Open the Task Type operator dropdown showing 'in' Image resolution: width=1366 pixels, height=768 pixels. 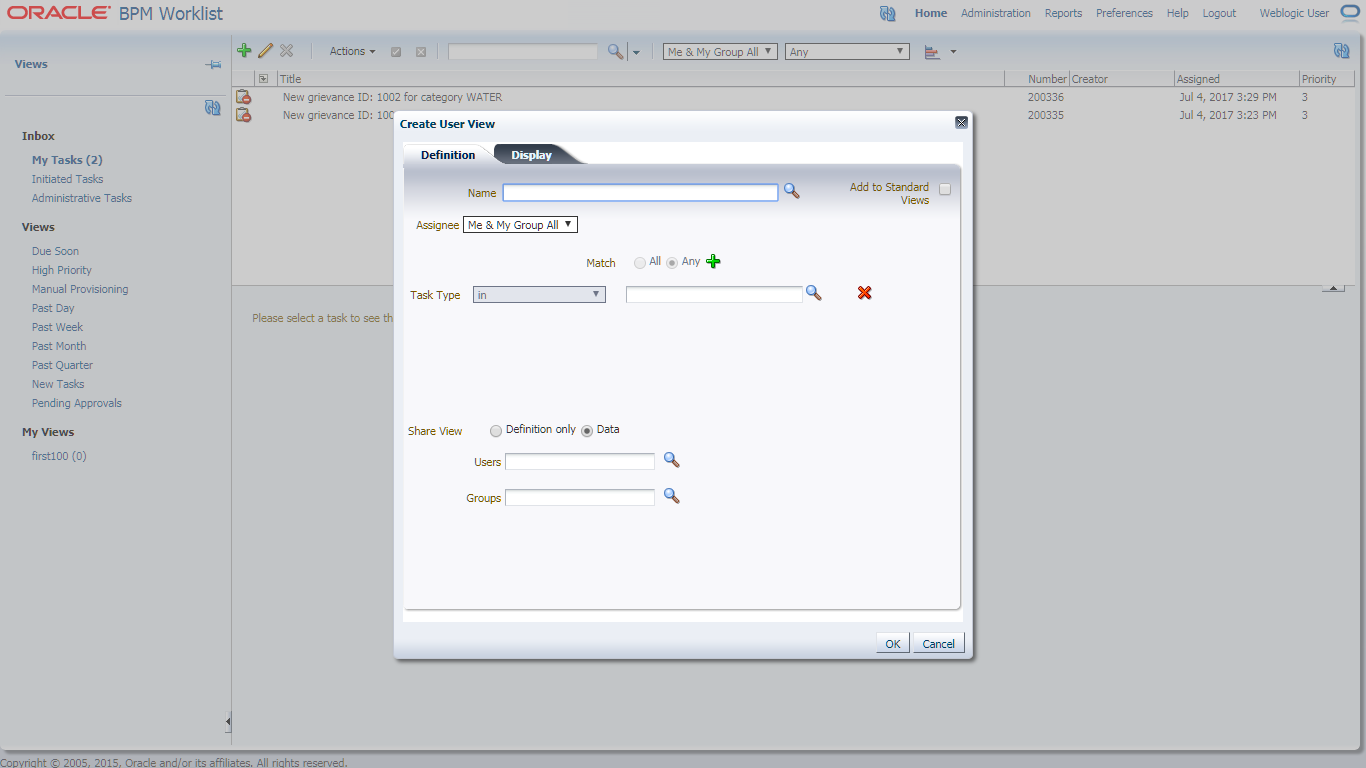pos(538,294)
